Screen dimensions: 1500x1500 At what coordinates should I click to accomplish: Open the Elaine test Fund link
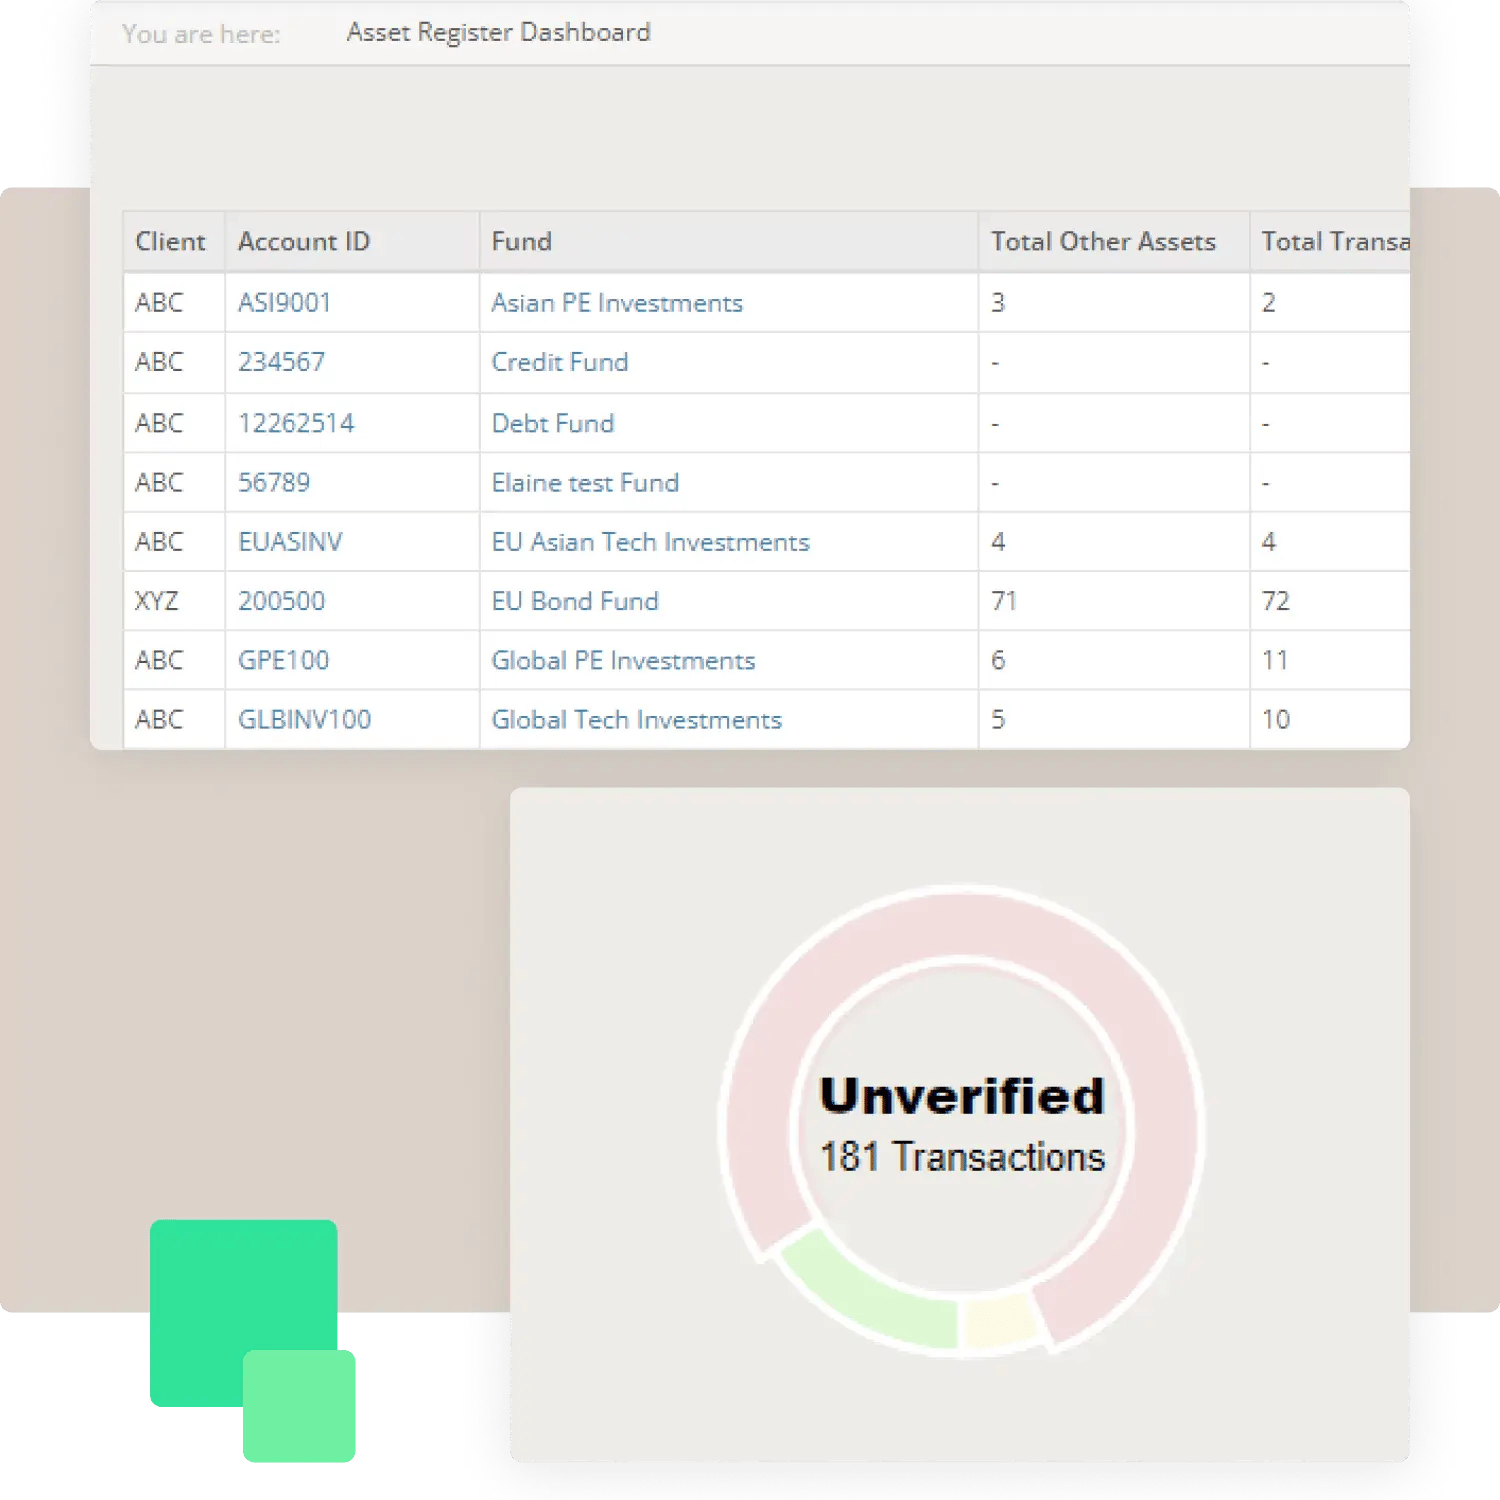[585, 482]
